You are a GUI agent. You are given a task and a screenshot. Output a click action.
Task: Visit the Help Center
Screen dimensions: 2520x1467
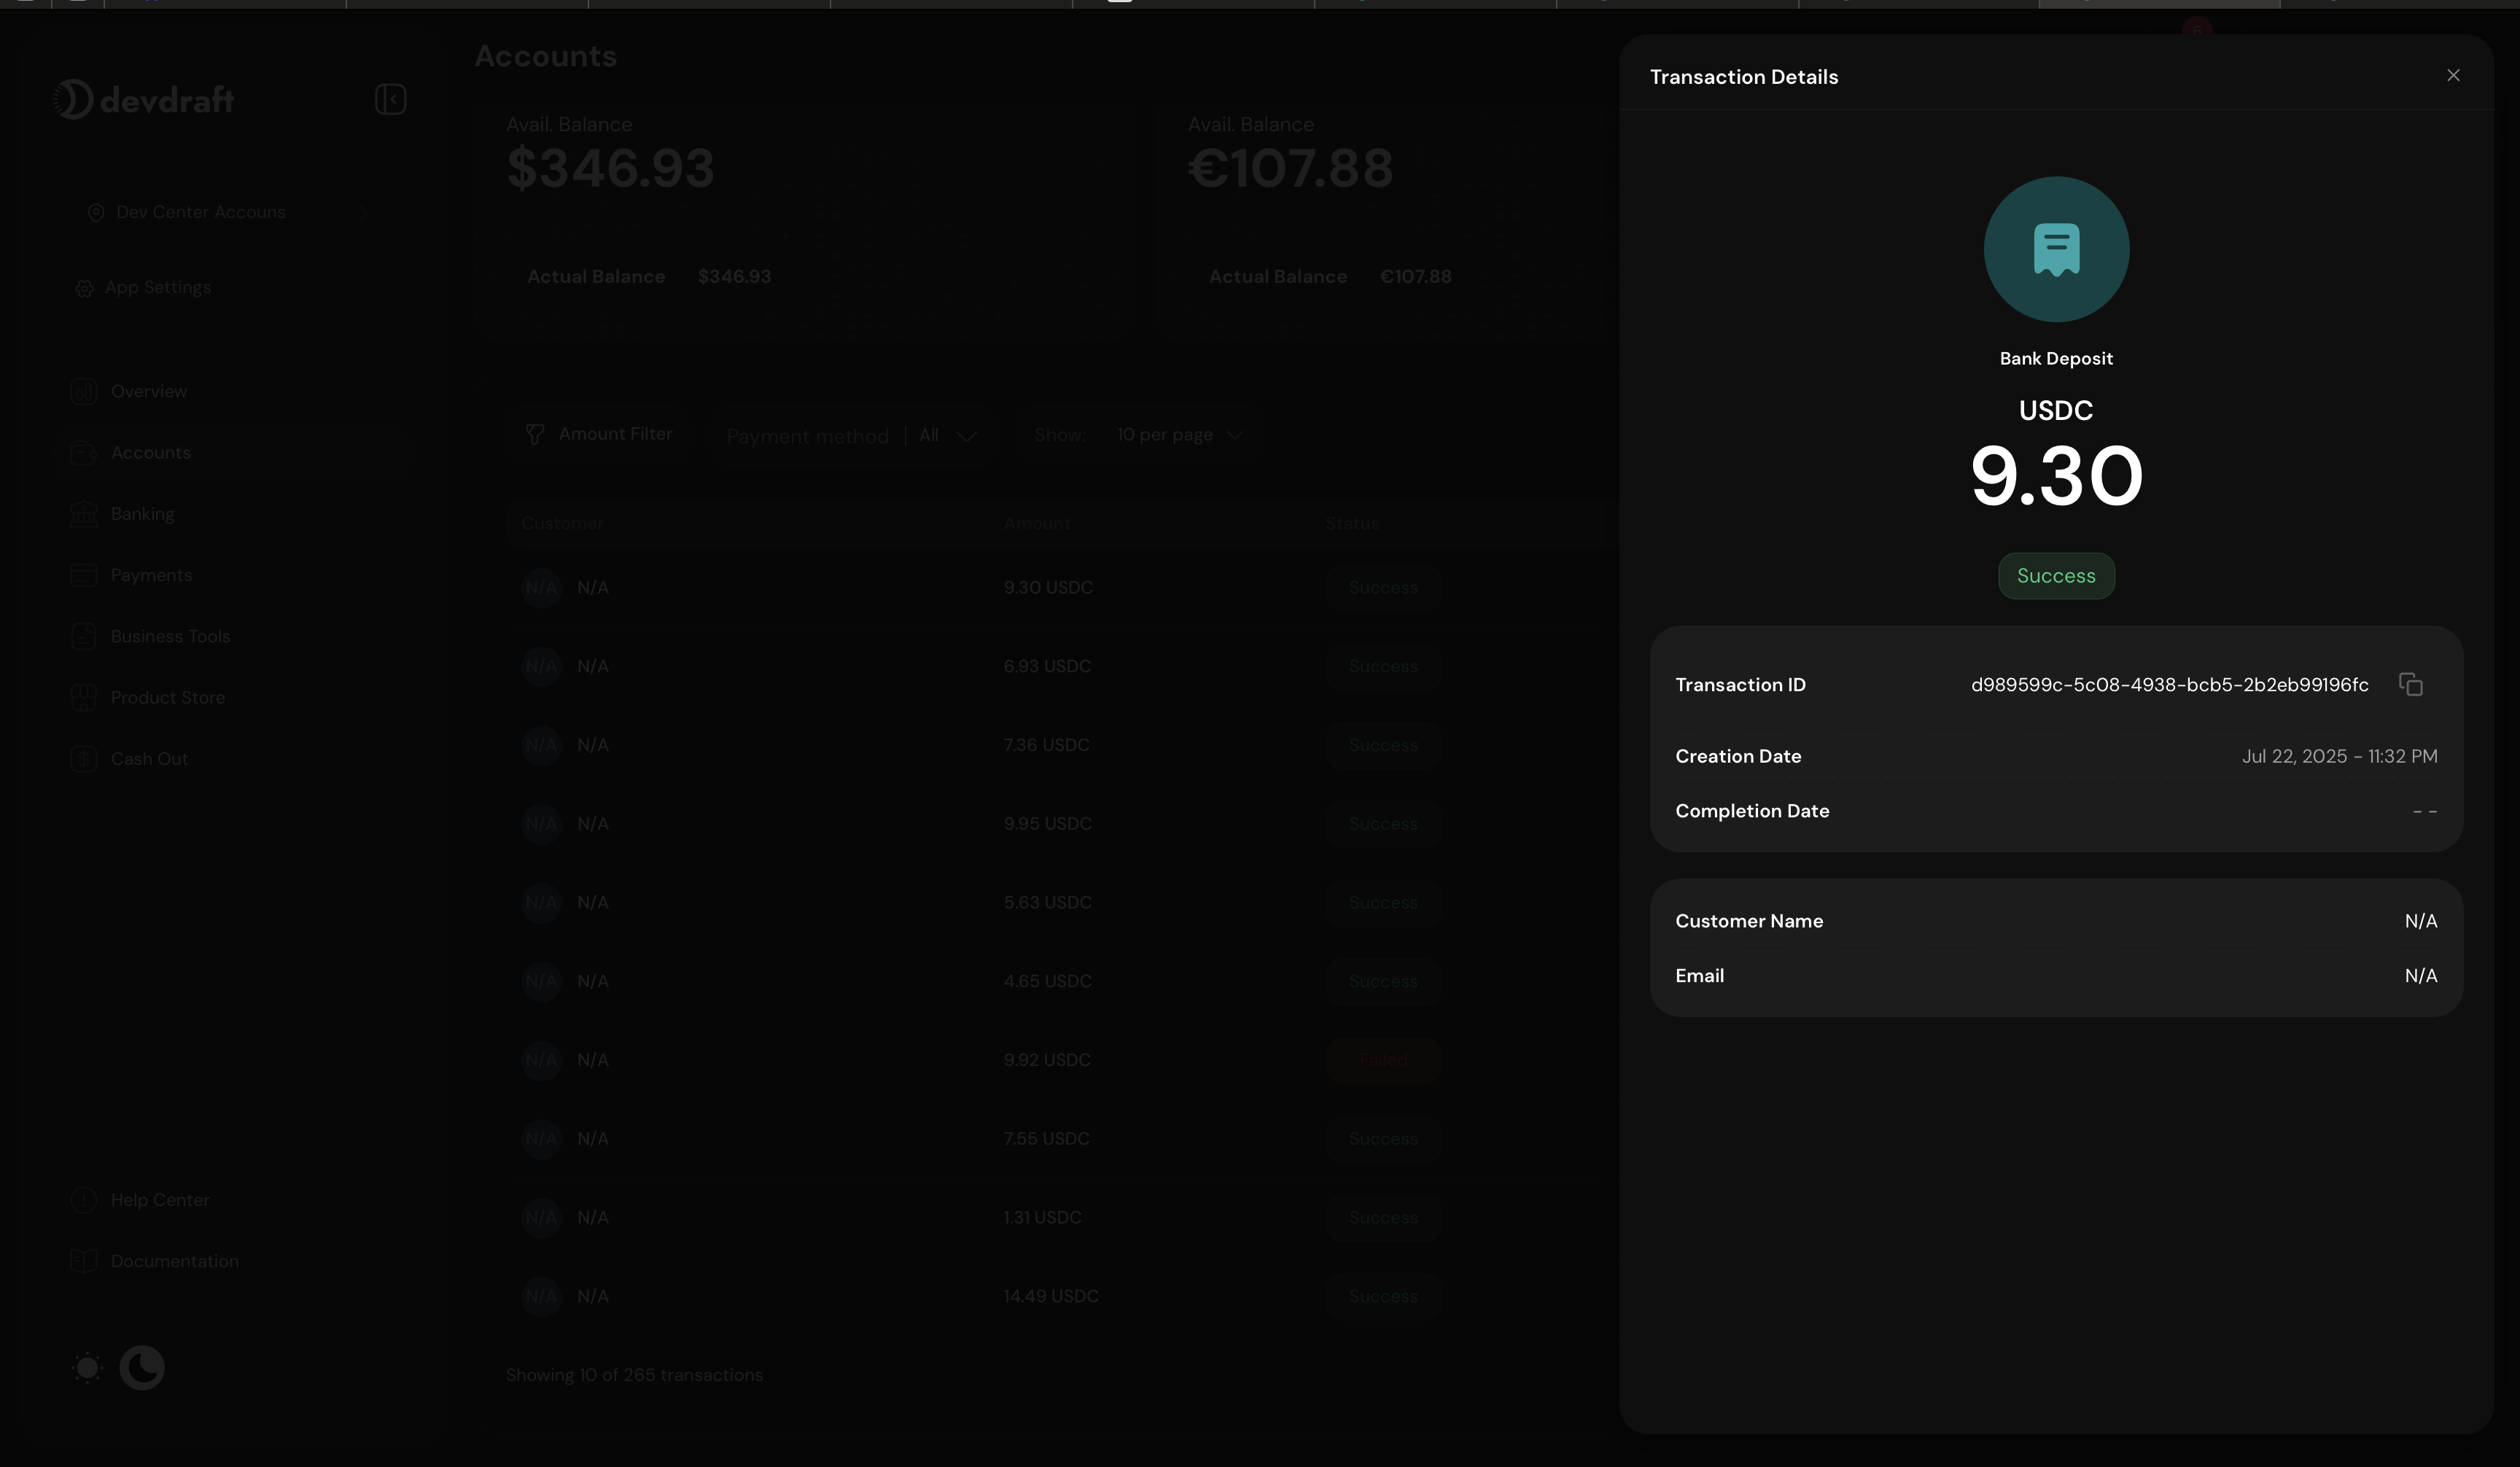tap(159, 1199)
